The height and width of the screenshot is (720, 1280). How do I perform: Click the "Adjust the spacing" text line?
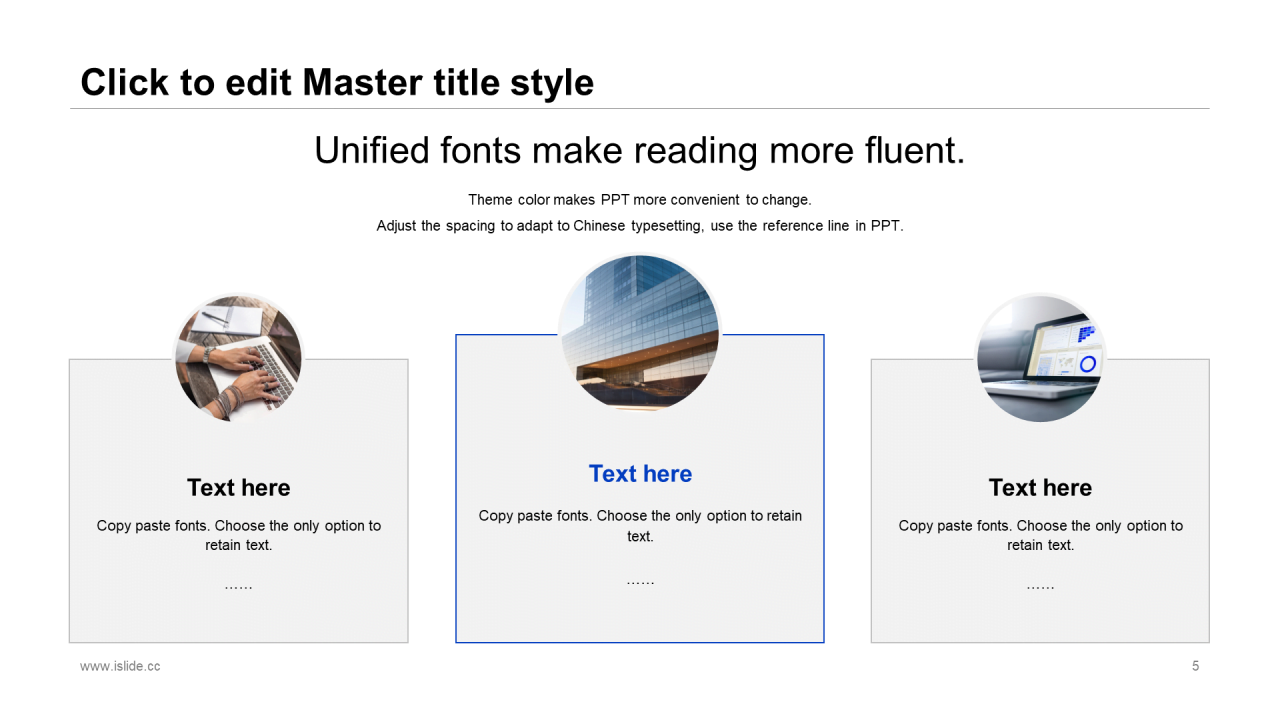tap(639, 226)
